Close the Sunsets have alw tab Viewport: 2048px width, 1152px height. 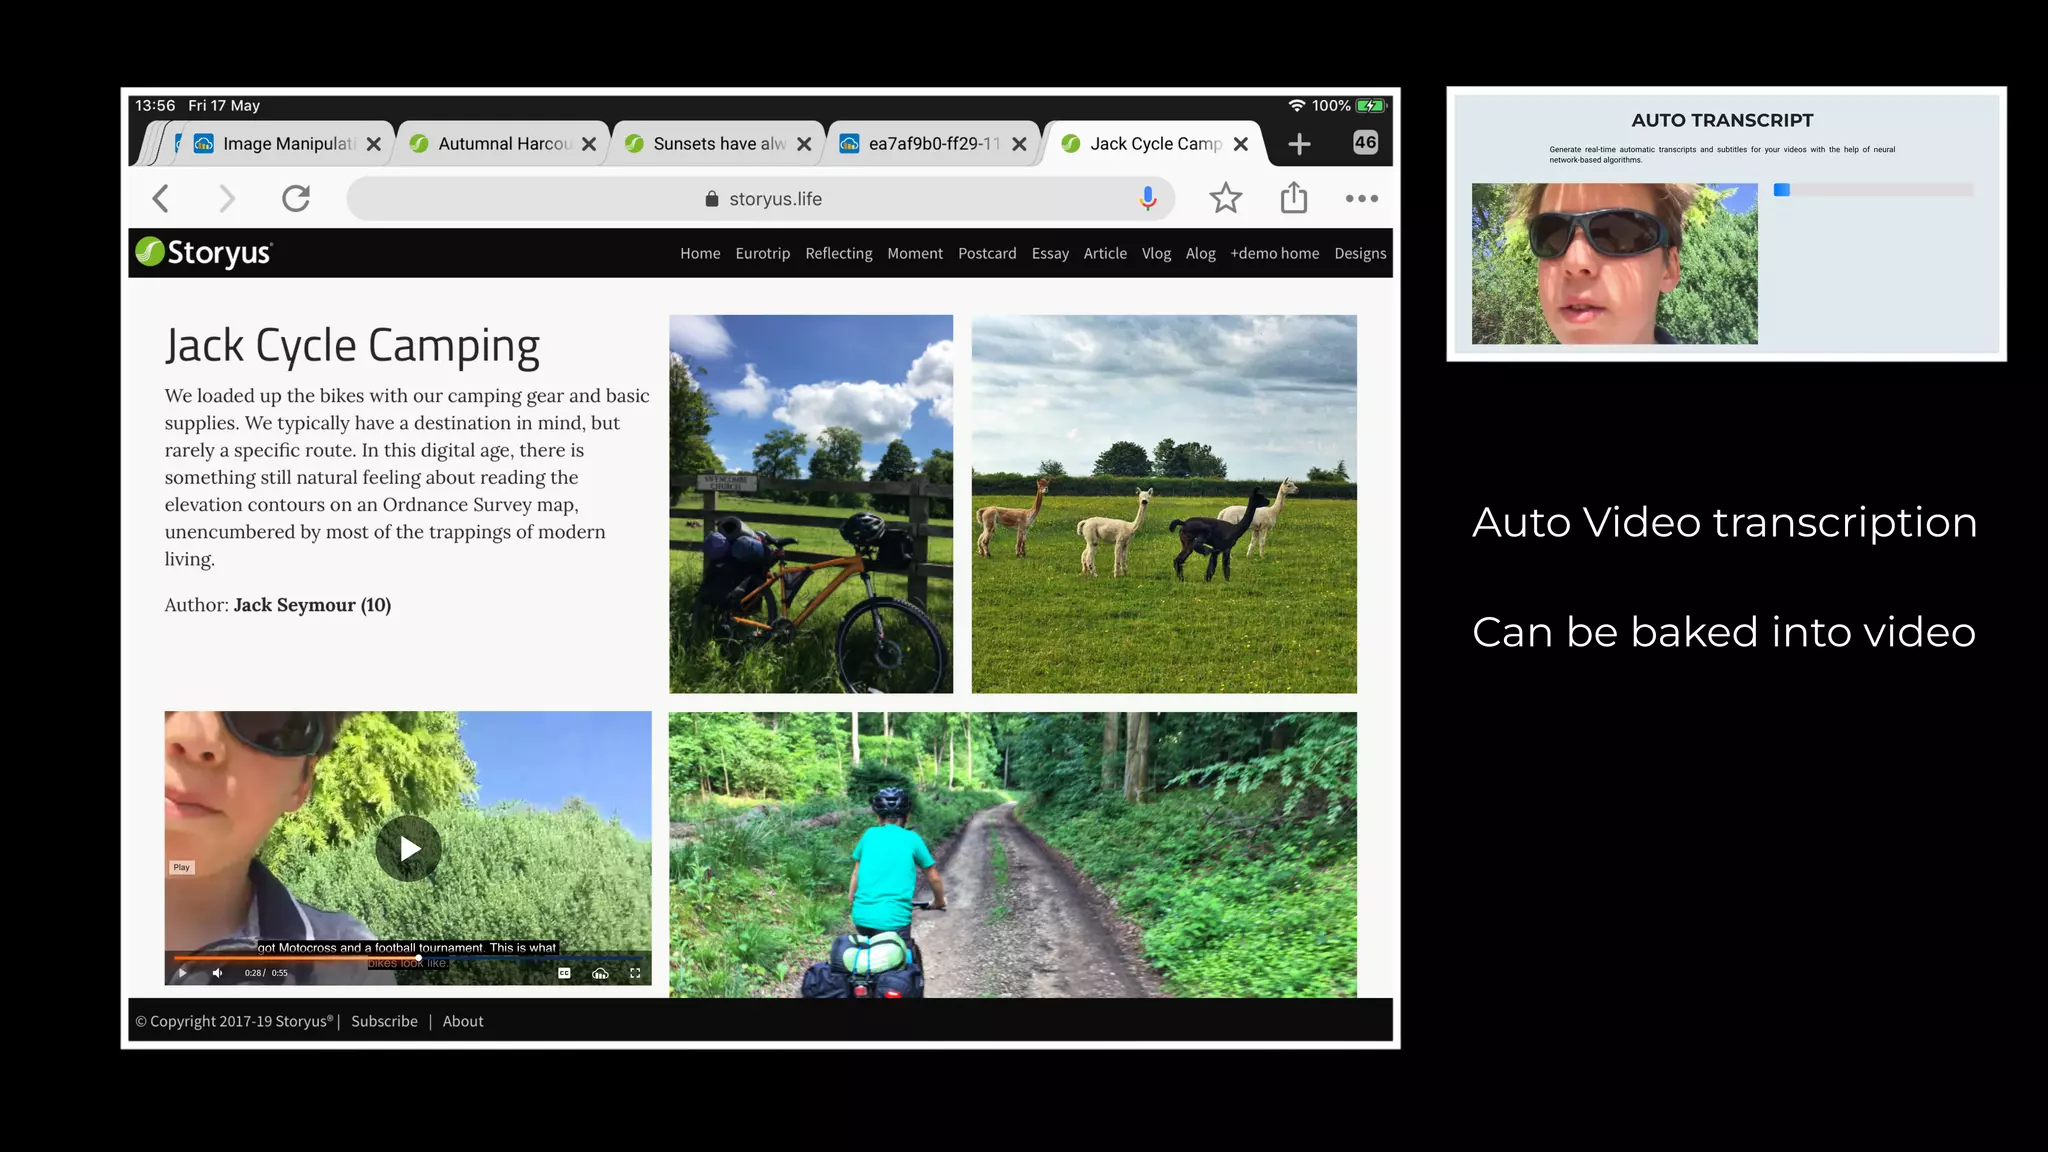[804, 144]
